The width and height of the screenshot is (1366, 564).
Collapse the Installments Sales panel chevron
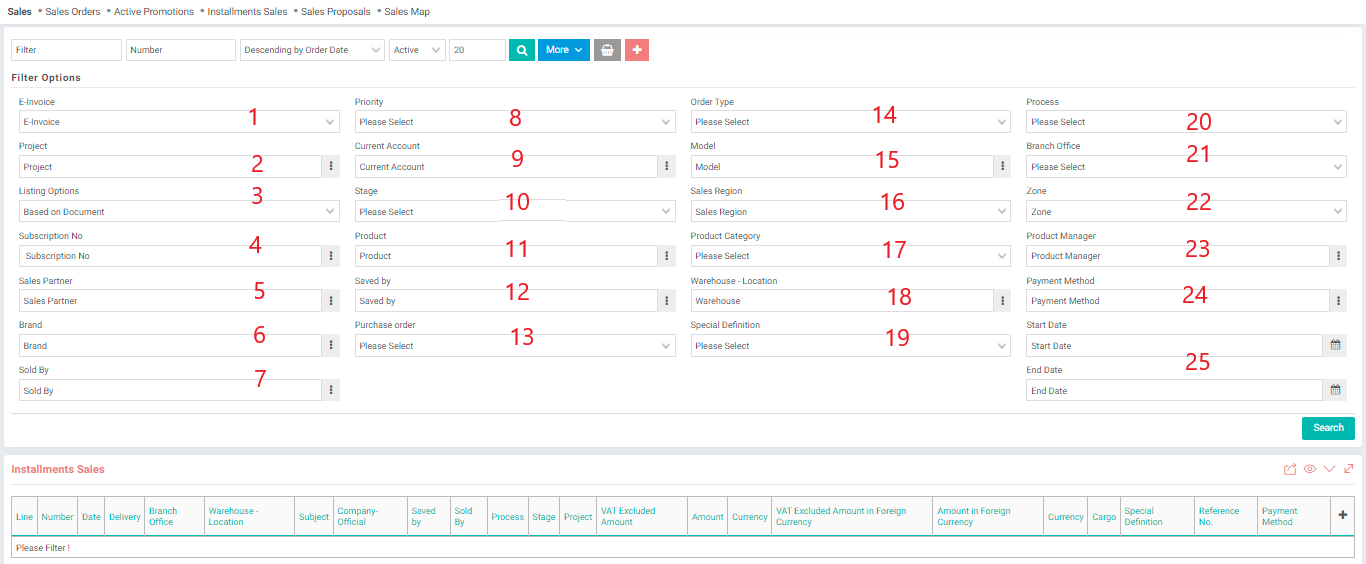click(x=1329, y=469)
